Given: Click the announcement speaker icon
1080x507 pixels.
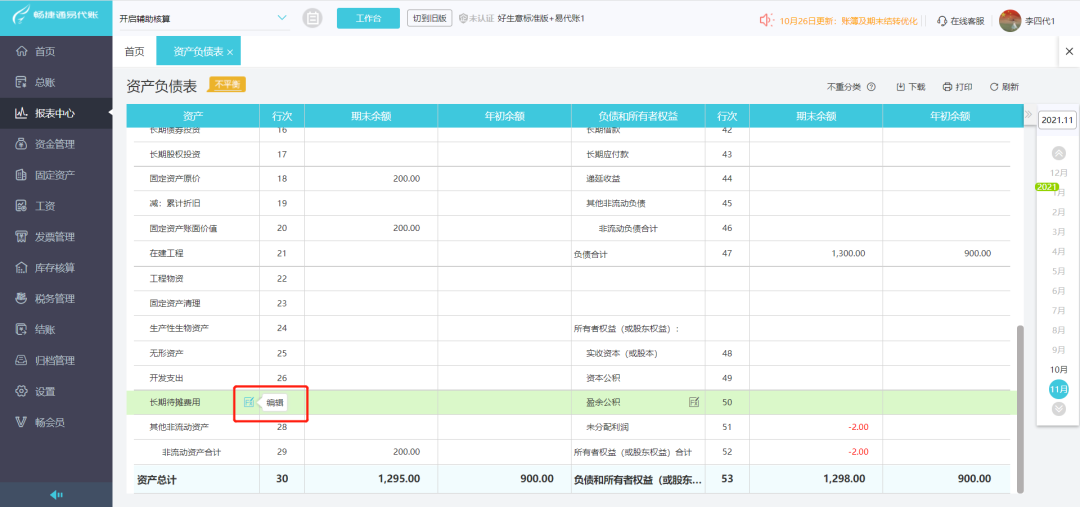Looking at the screenshot, I should [x=767, y=21].
